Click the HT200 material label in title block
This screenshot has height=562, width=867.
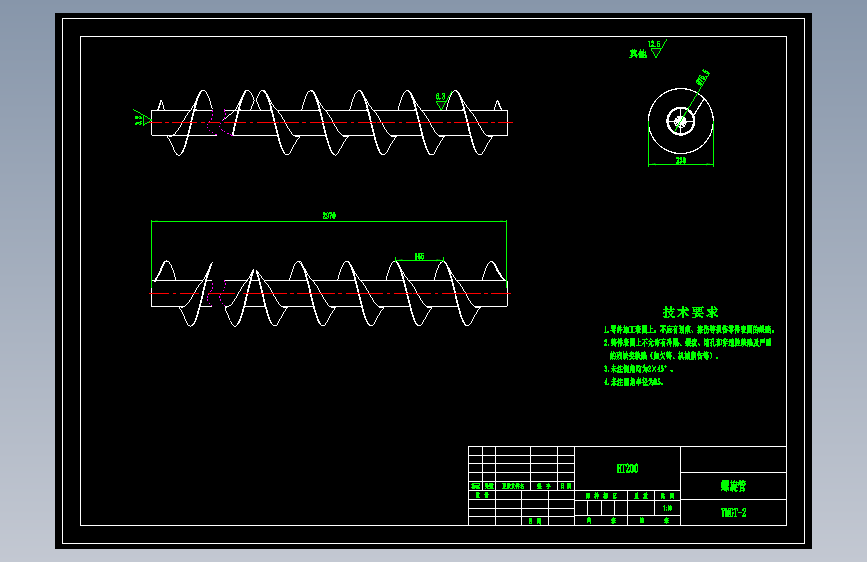(627, 469)
